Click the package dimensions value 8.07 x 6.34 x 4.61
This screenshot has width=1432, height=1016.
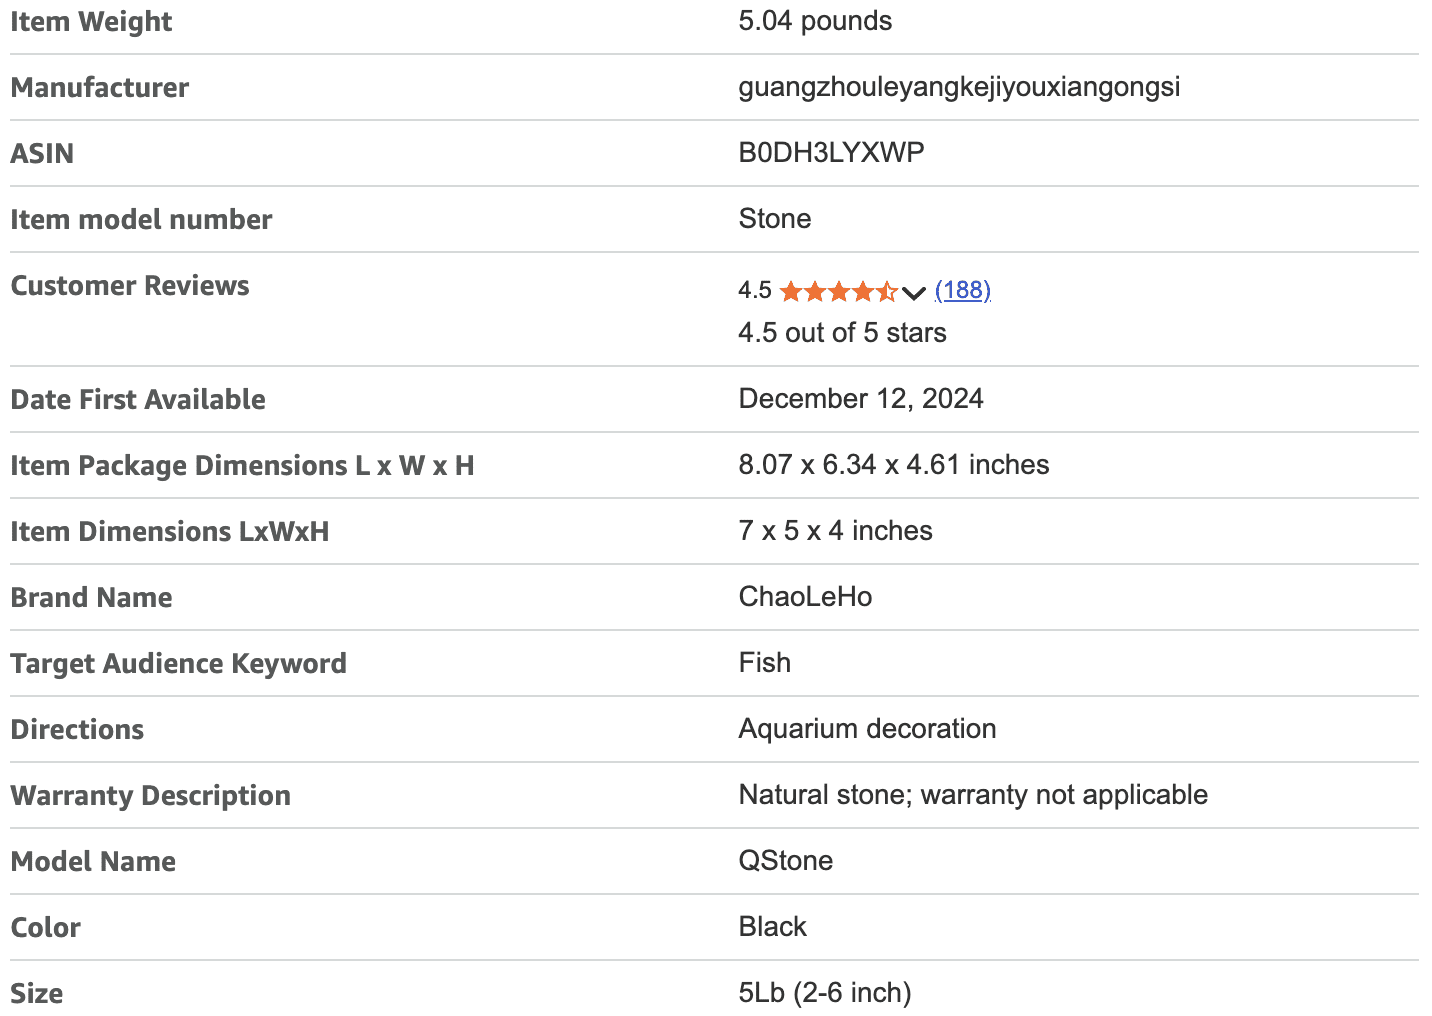[893, 465]
